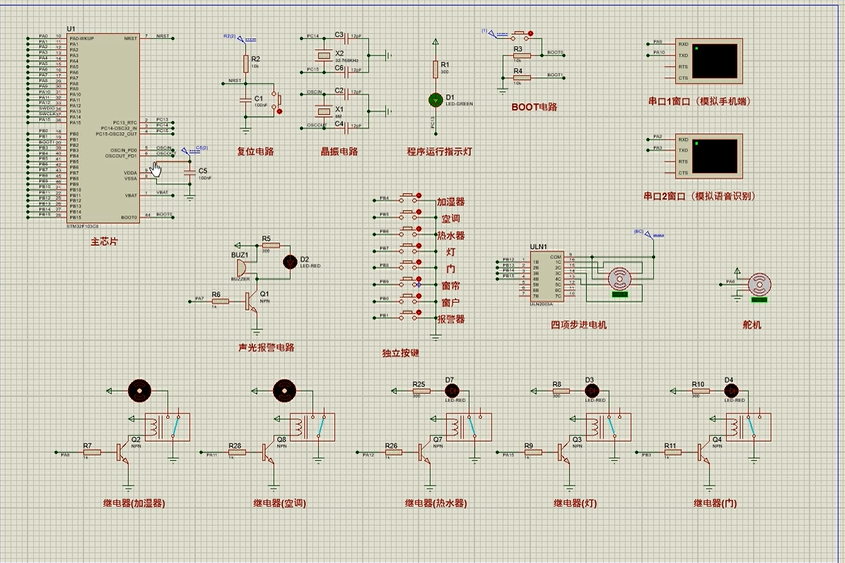Open the serial port 1 virtual terminal
The height and width of the screenshot is (563, 845).
[x=709, y=61]
